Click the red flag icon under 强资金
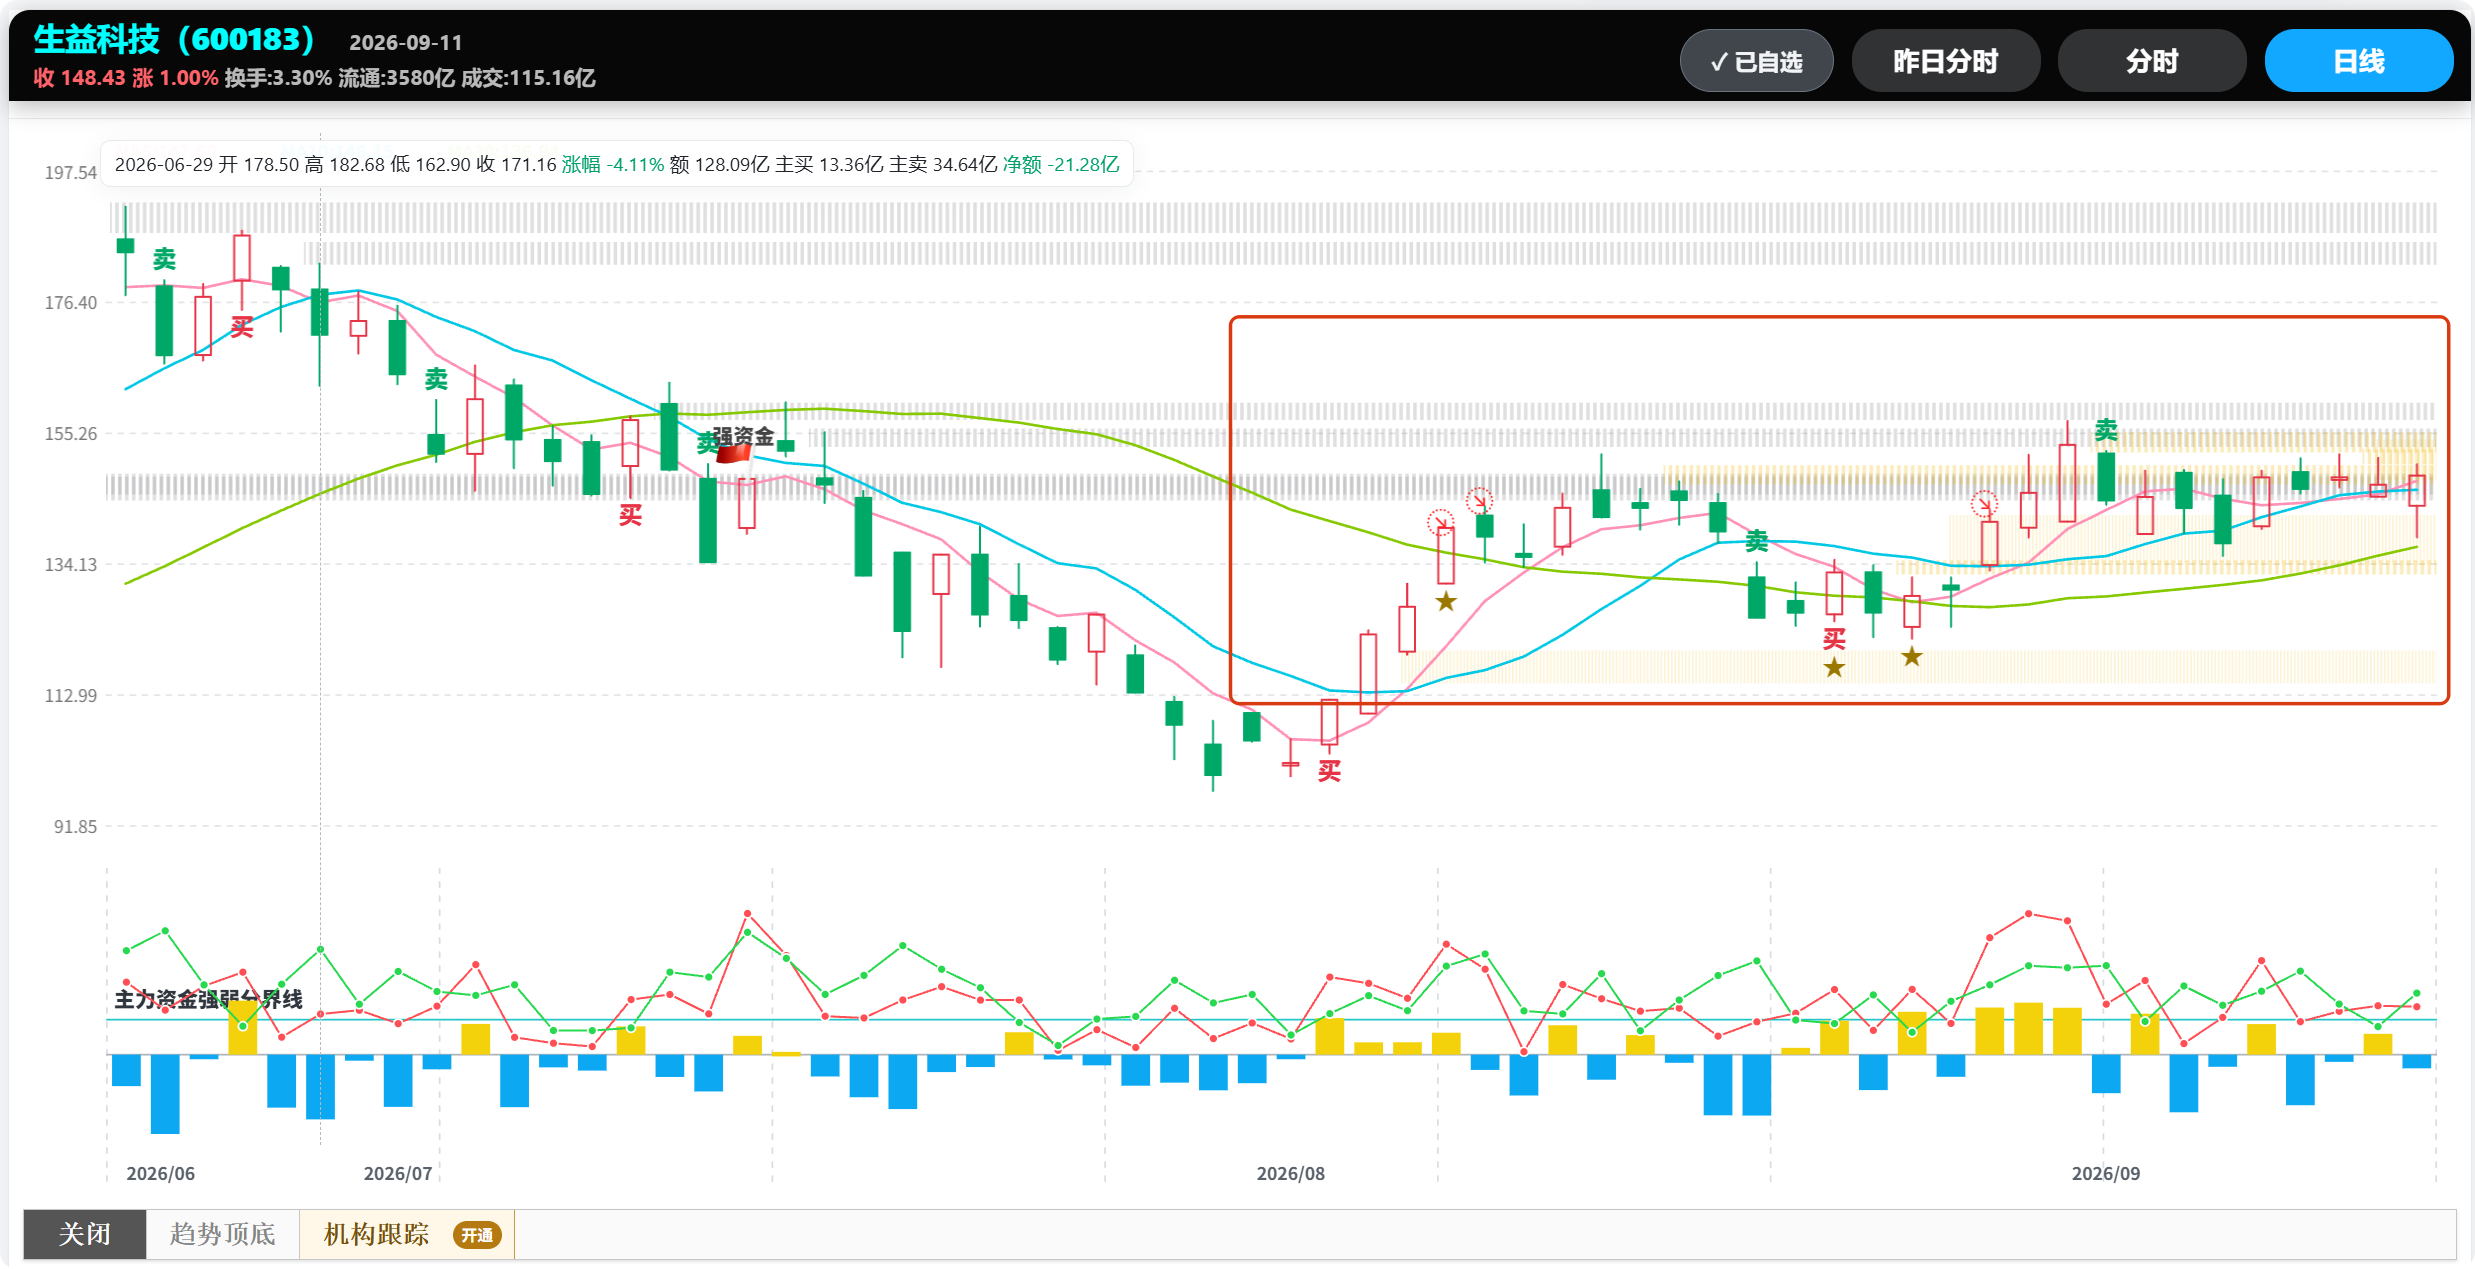This screenshot has width=2475, height=1269. pos(733,454)
